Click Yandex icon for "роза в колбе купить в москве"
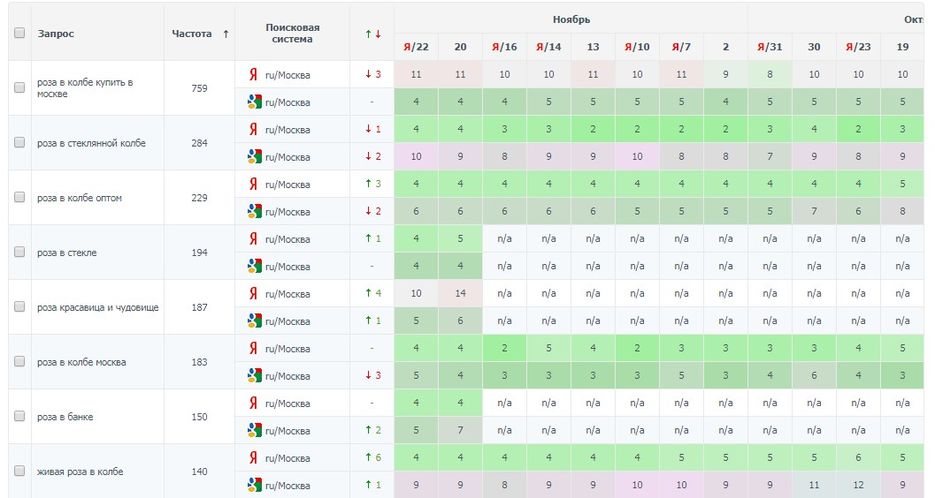 click(x=253, y=74)
